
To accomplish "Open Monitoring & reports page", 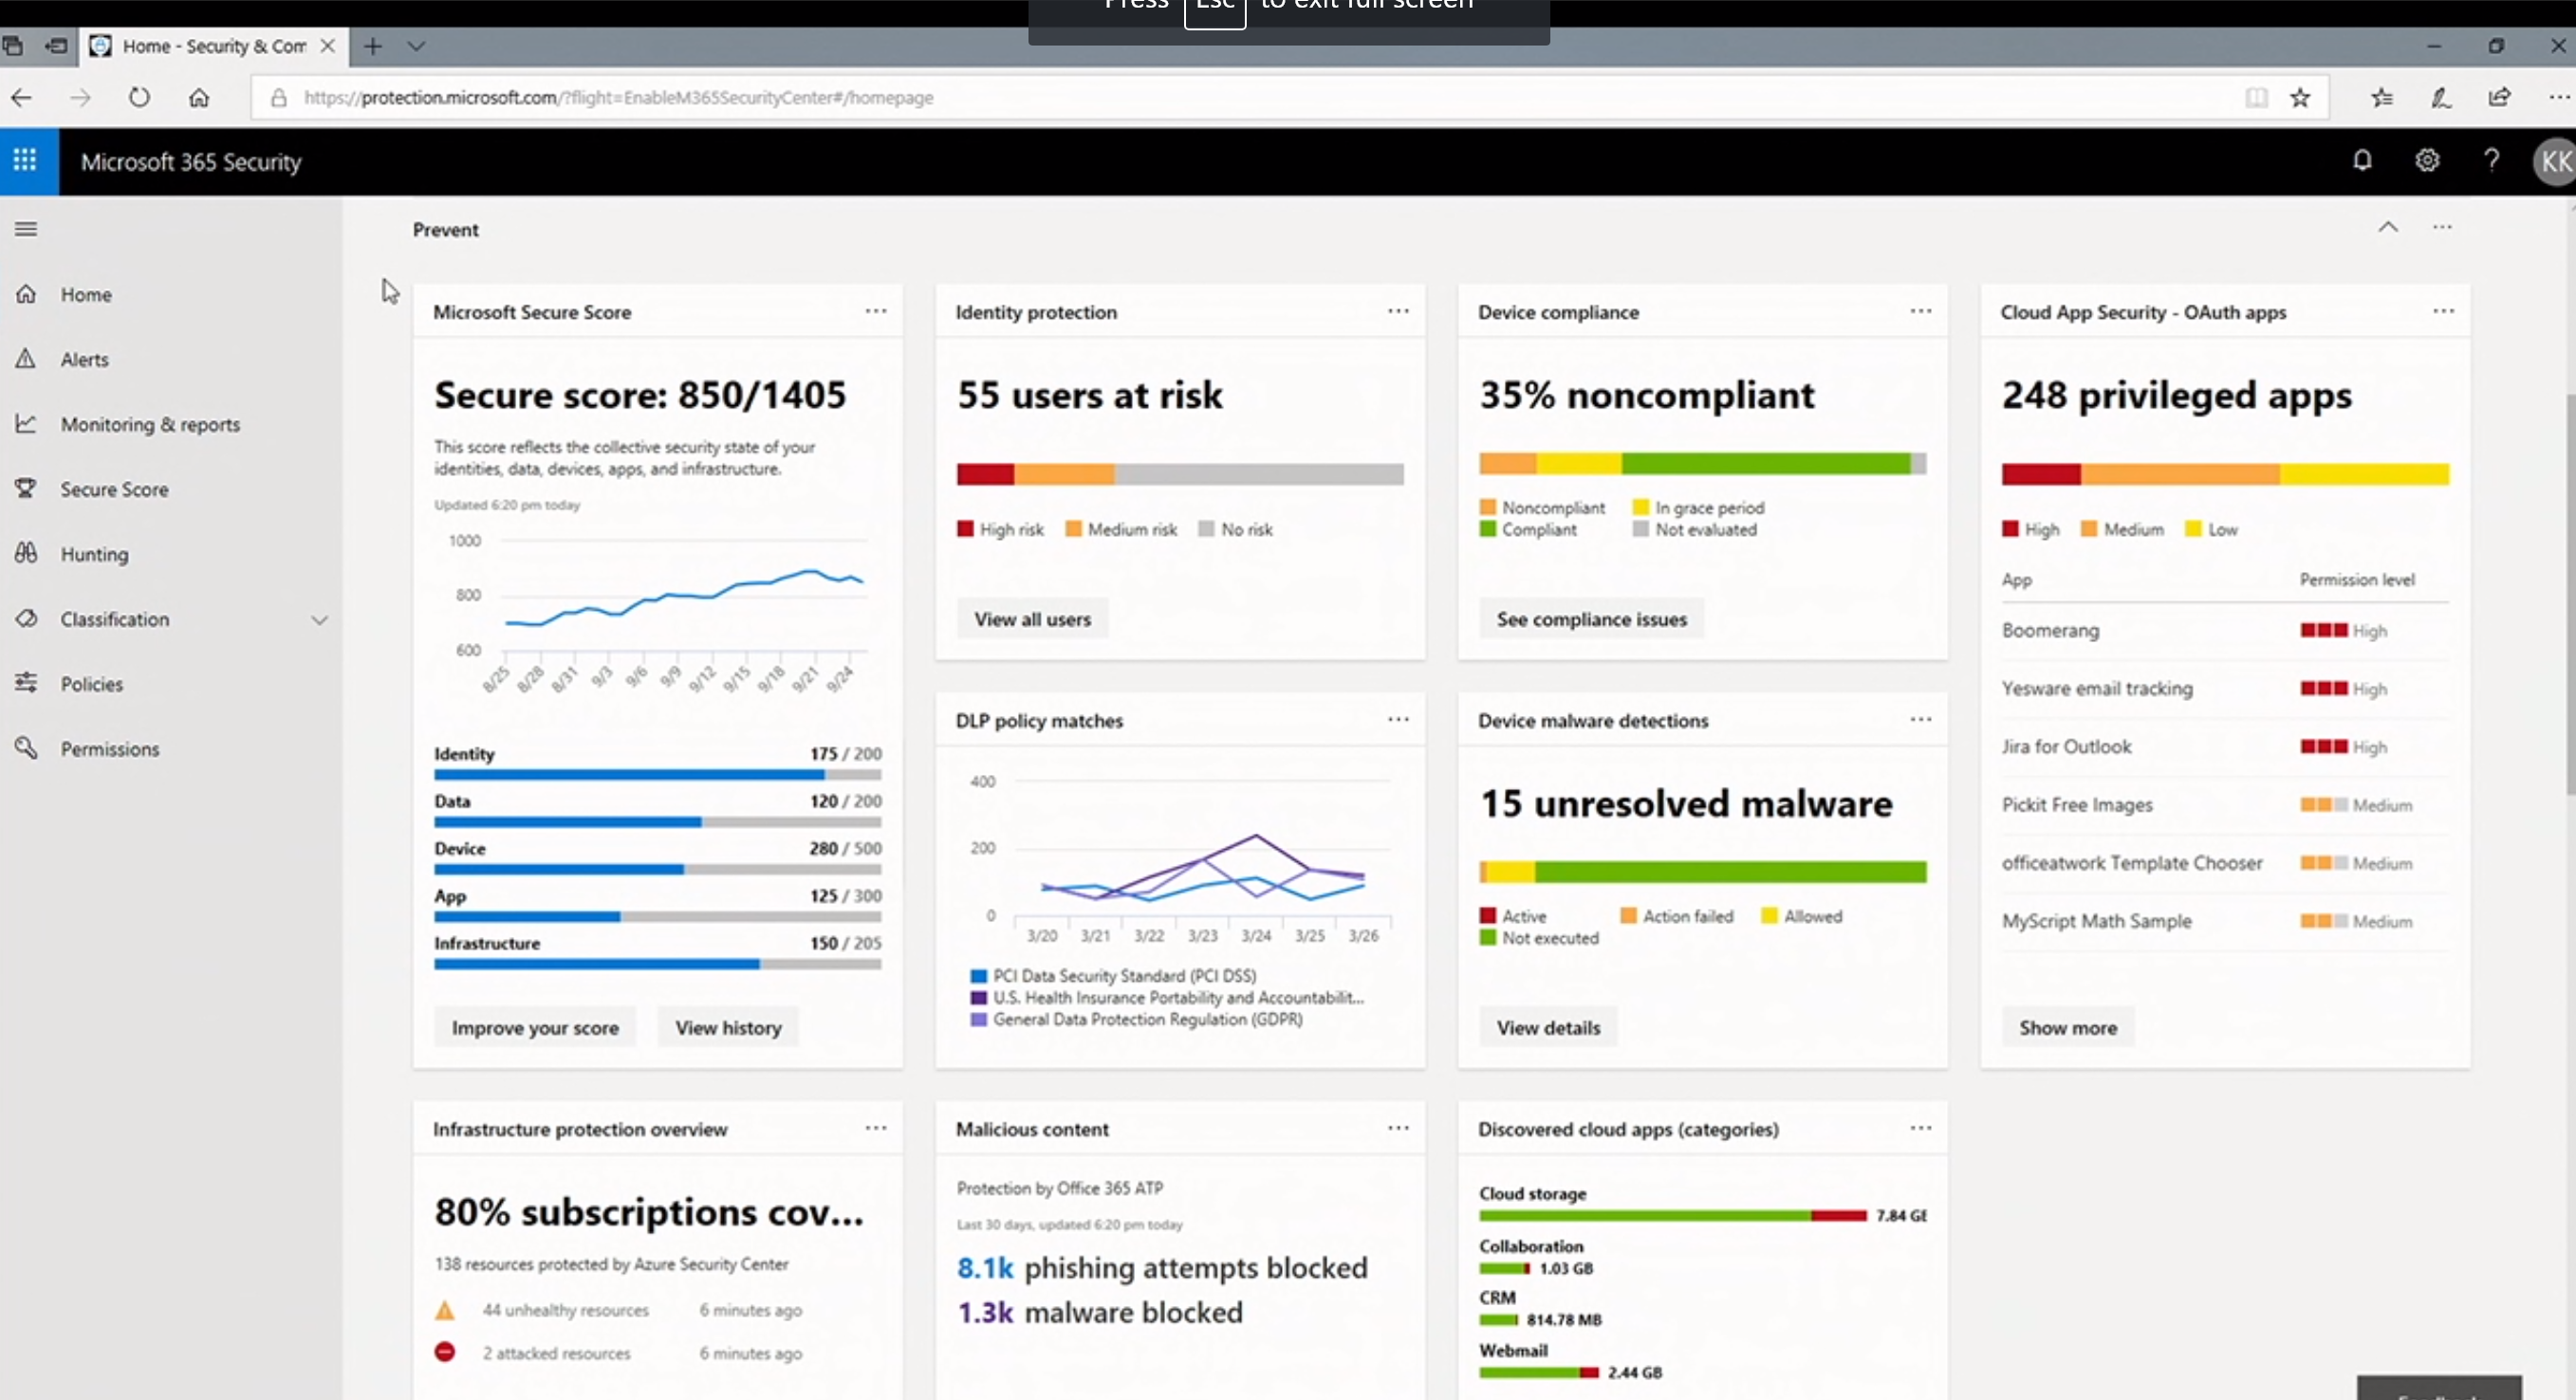I will [x=150, y=424].
